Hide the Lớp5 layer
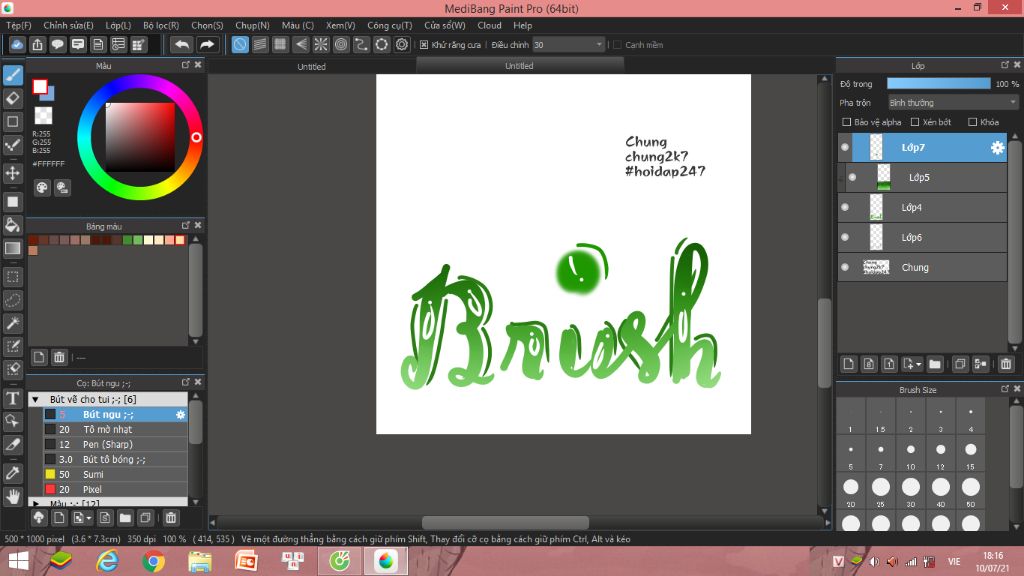Image resolution: width=1024 pixels, height=576 pixels. point(852,178)
